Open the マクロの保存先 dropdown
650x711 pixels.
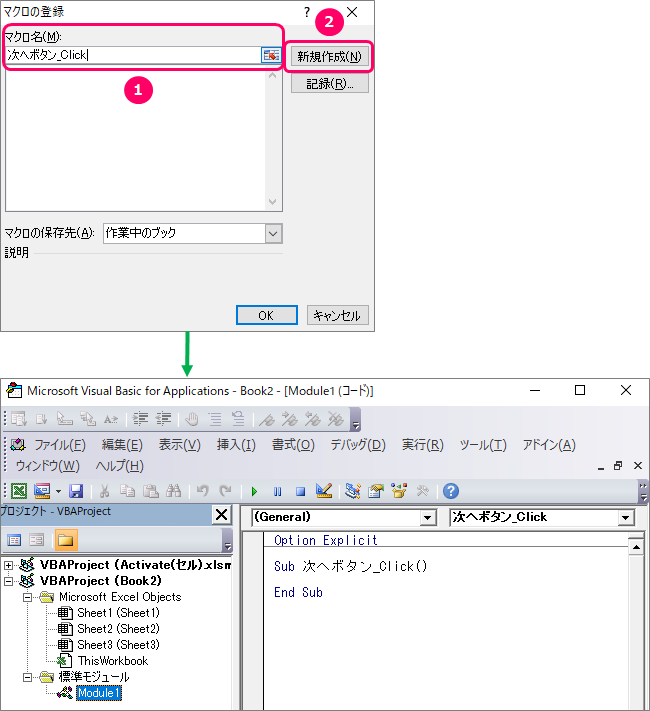273,233
